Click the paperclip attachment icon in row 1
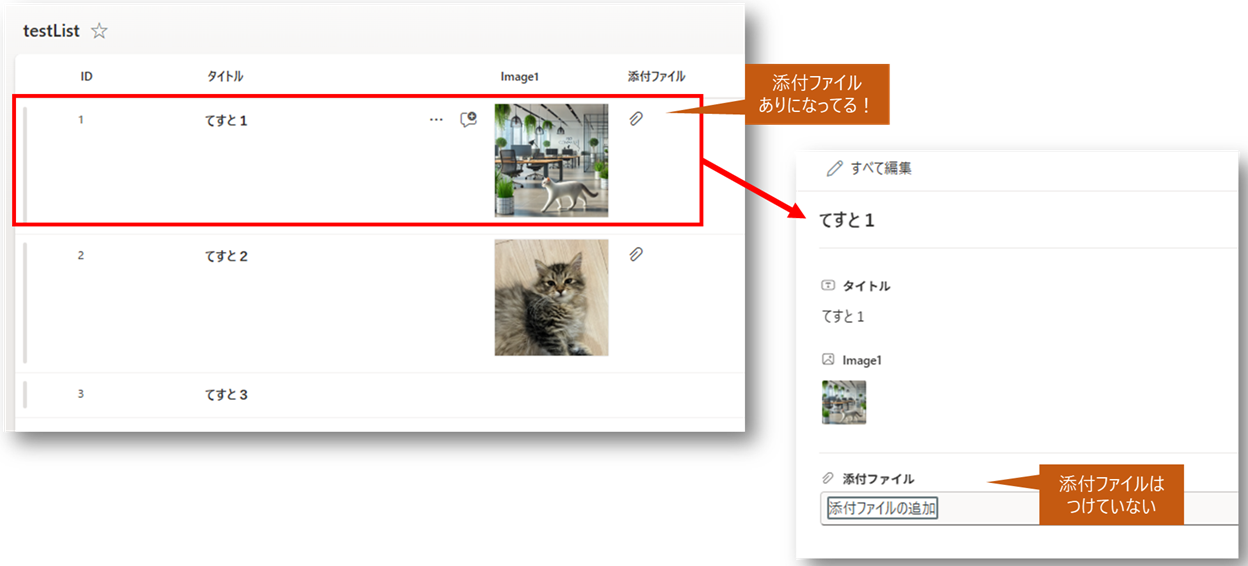Image resolution: width=1248 pixels, height=566 pixels. point(636,119)
